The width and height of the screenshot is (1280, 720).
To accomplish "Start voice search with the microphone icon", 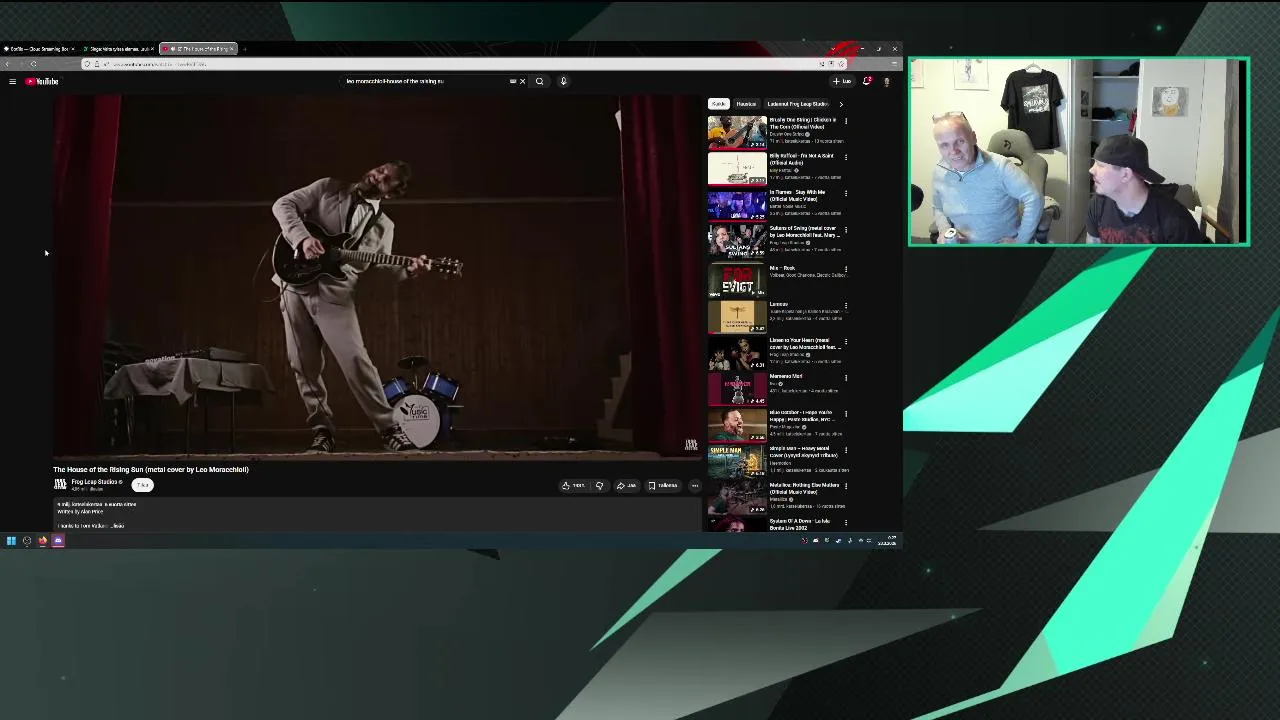I will click(563, 81).
